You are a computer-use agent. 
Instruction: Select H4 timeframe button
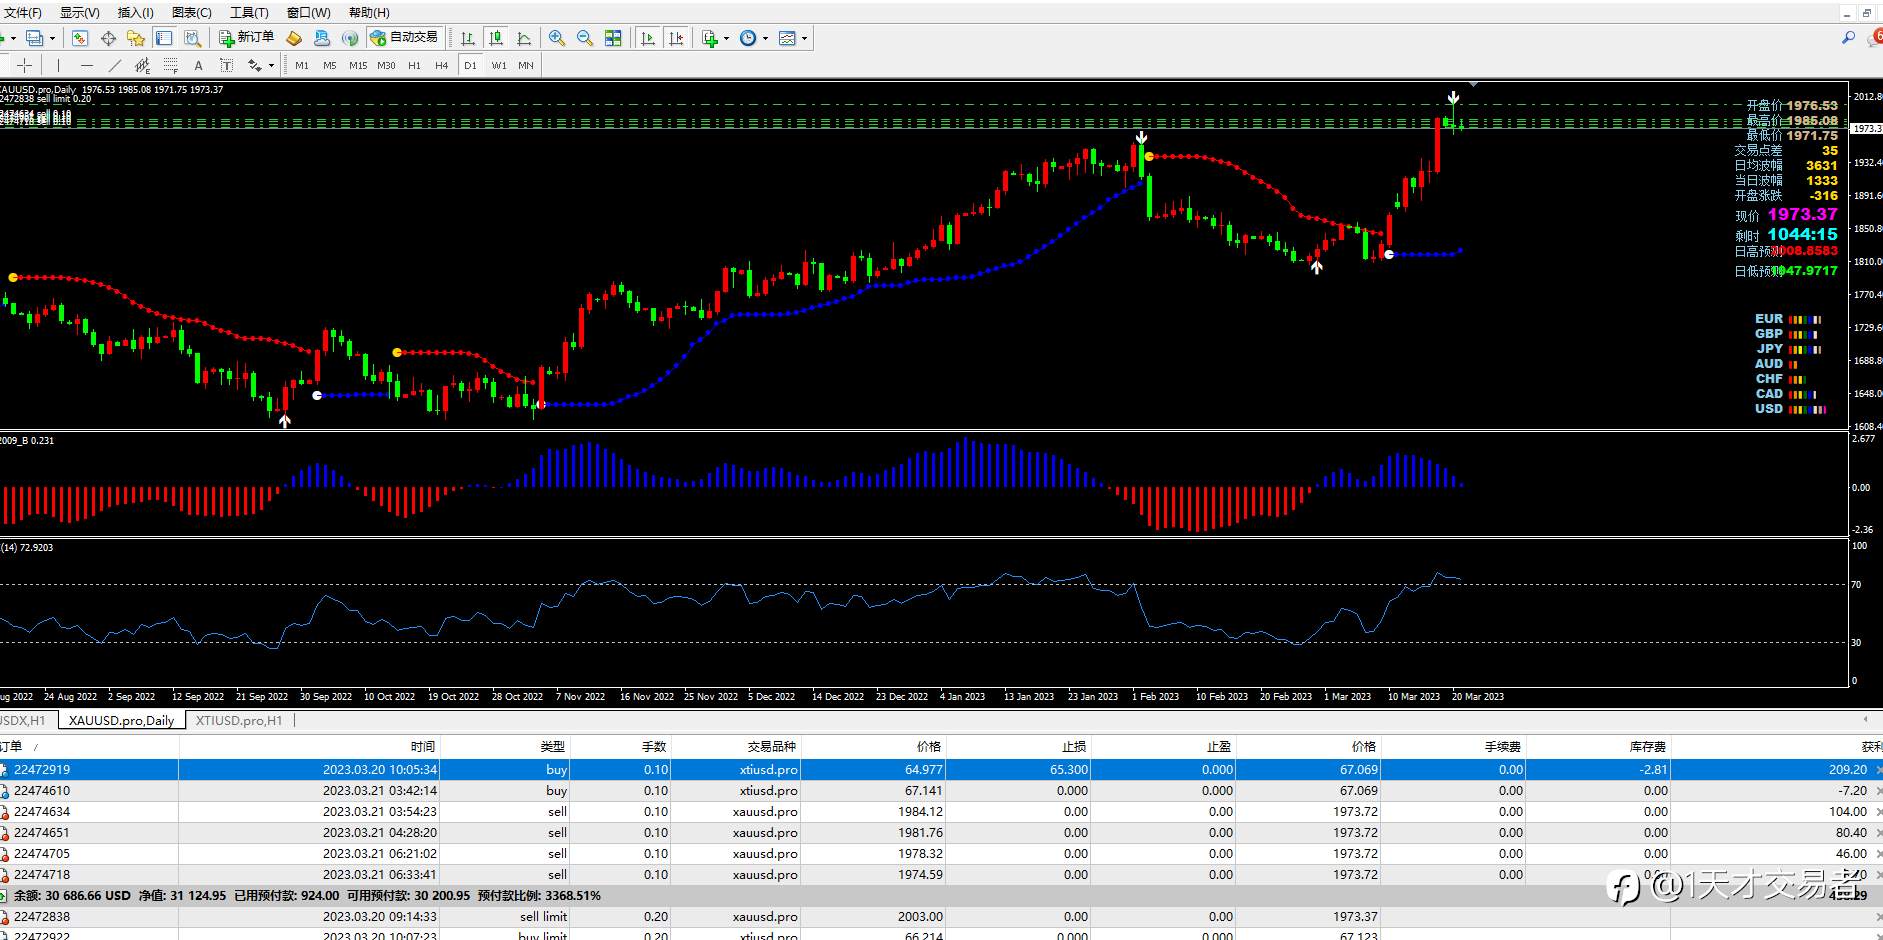click(x=441, y=65)
